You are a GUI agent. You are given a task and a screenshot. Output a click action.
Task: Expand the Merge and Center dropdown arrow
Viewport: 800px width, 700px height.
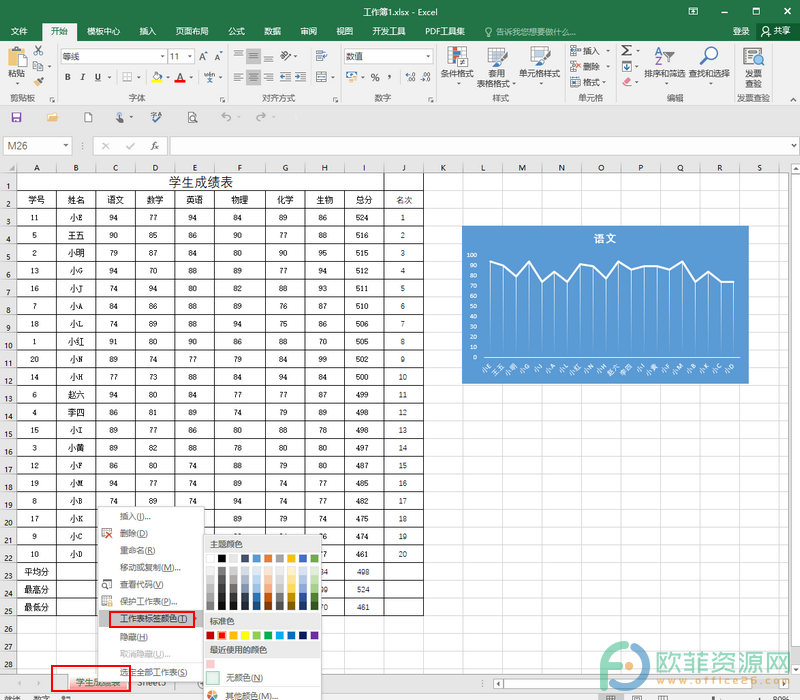333,78
